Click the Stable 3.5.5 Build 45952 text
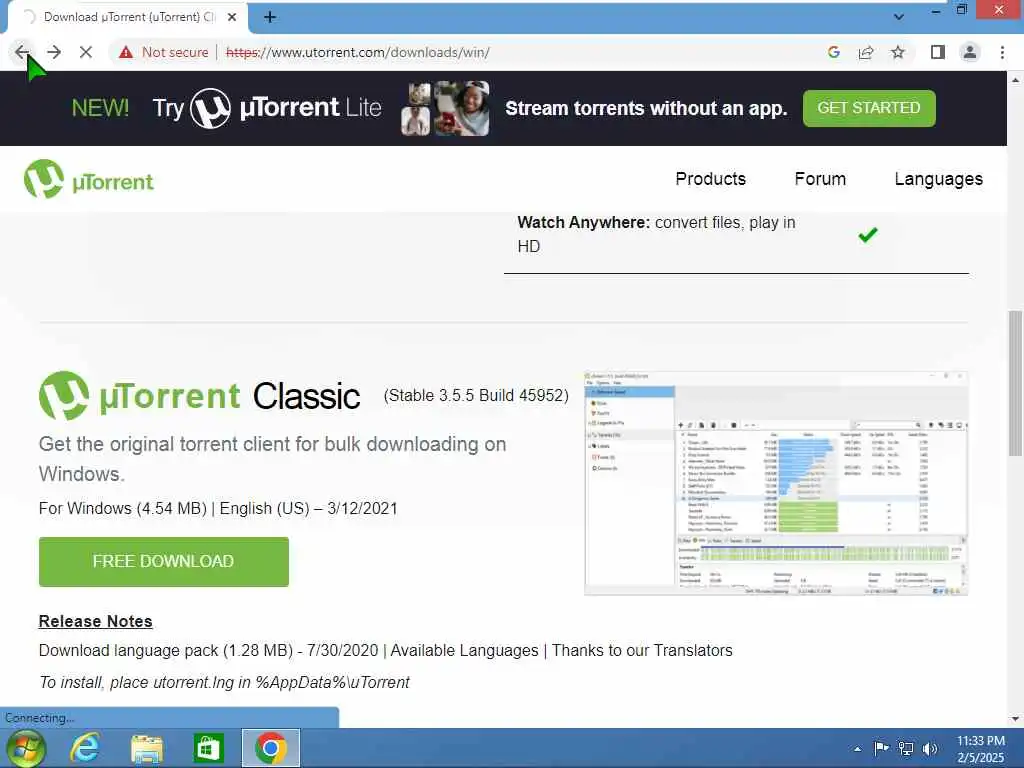Viewport: 1024px width, 768px height. (x=476, y=396)
